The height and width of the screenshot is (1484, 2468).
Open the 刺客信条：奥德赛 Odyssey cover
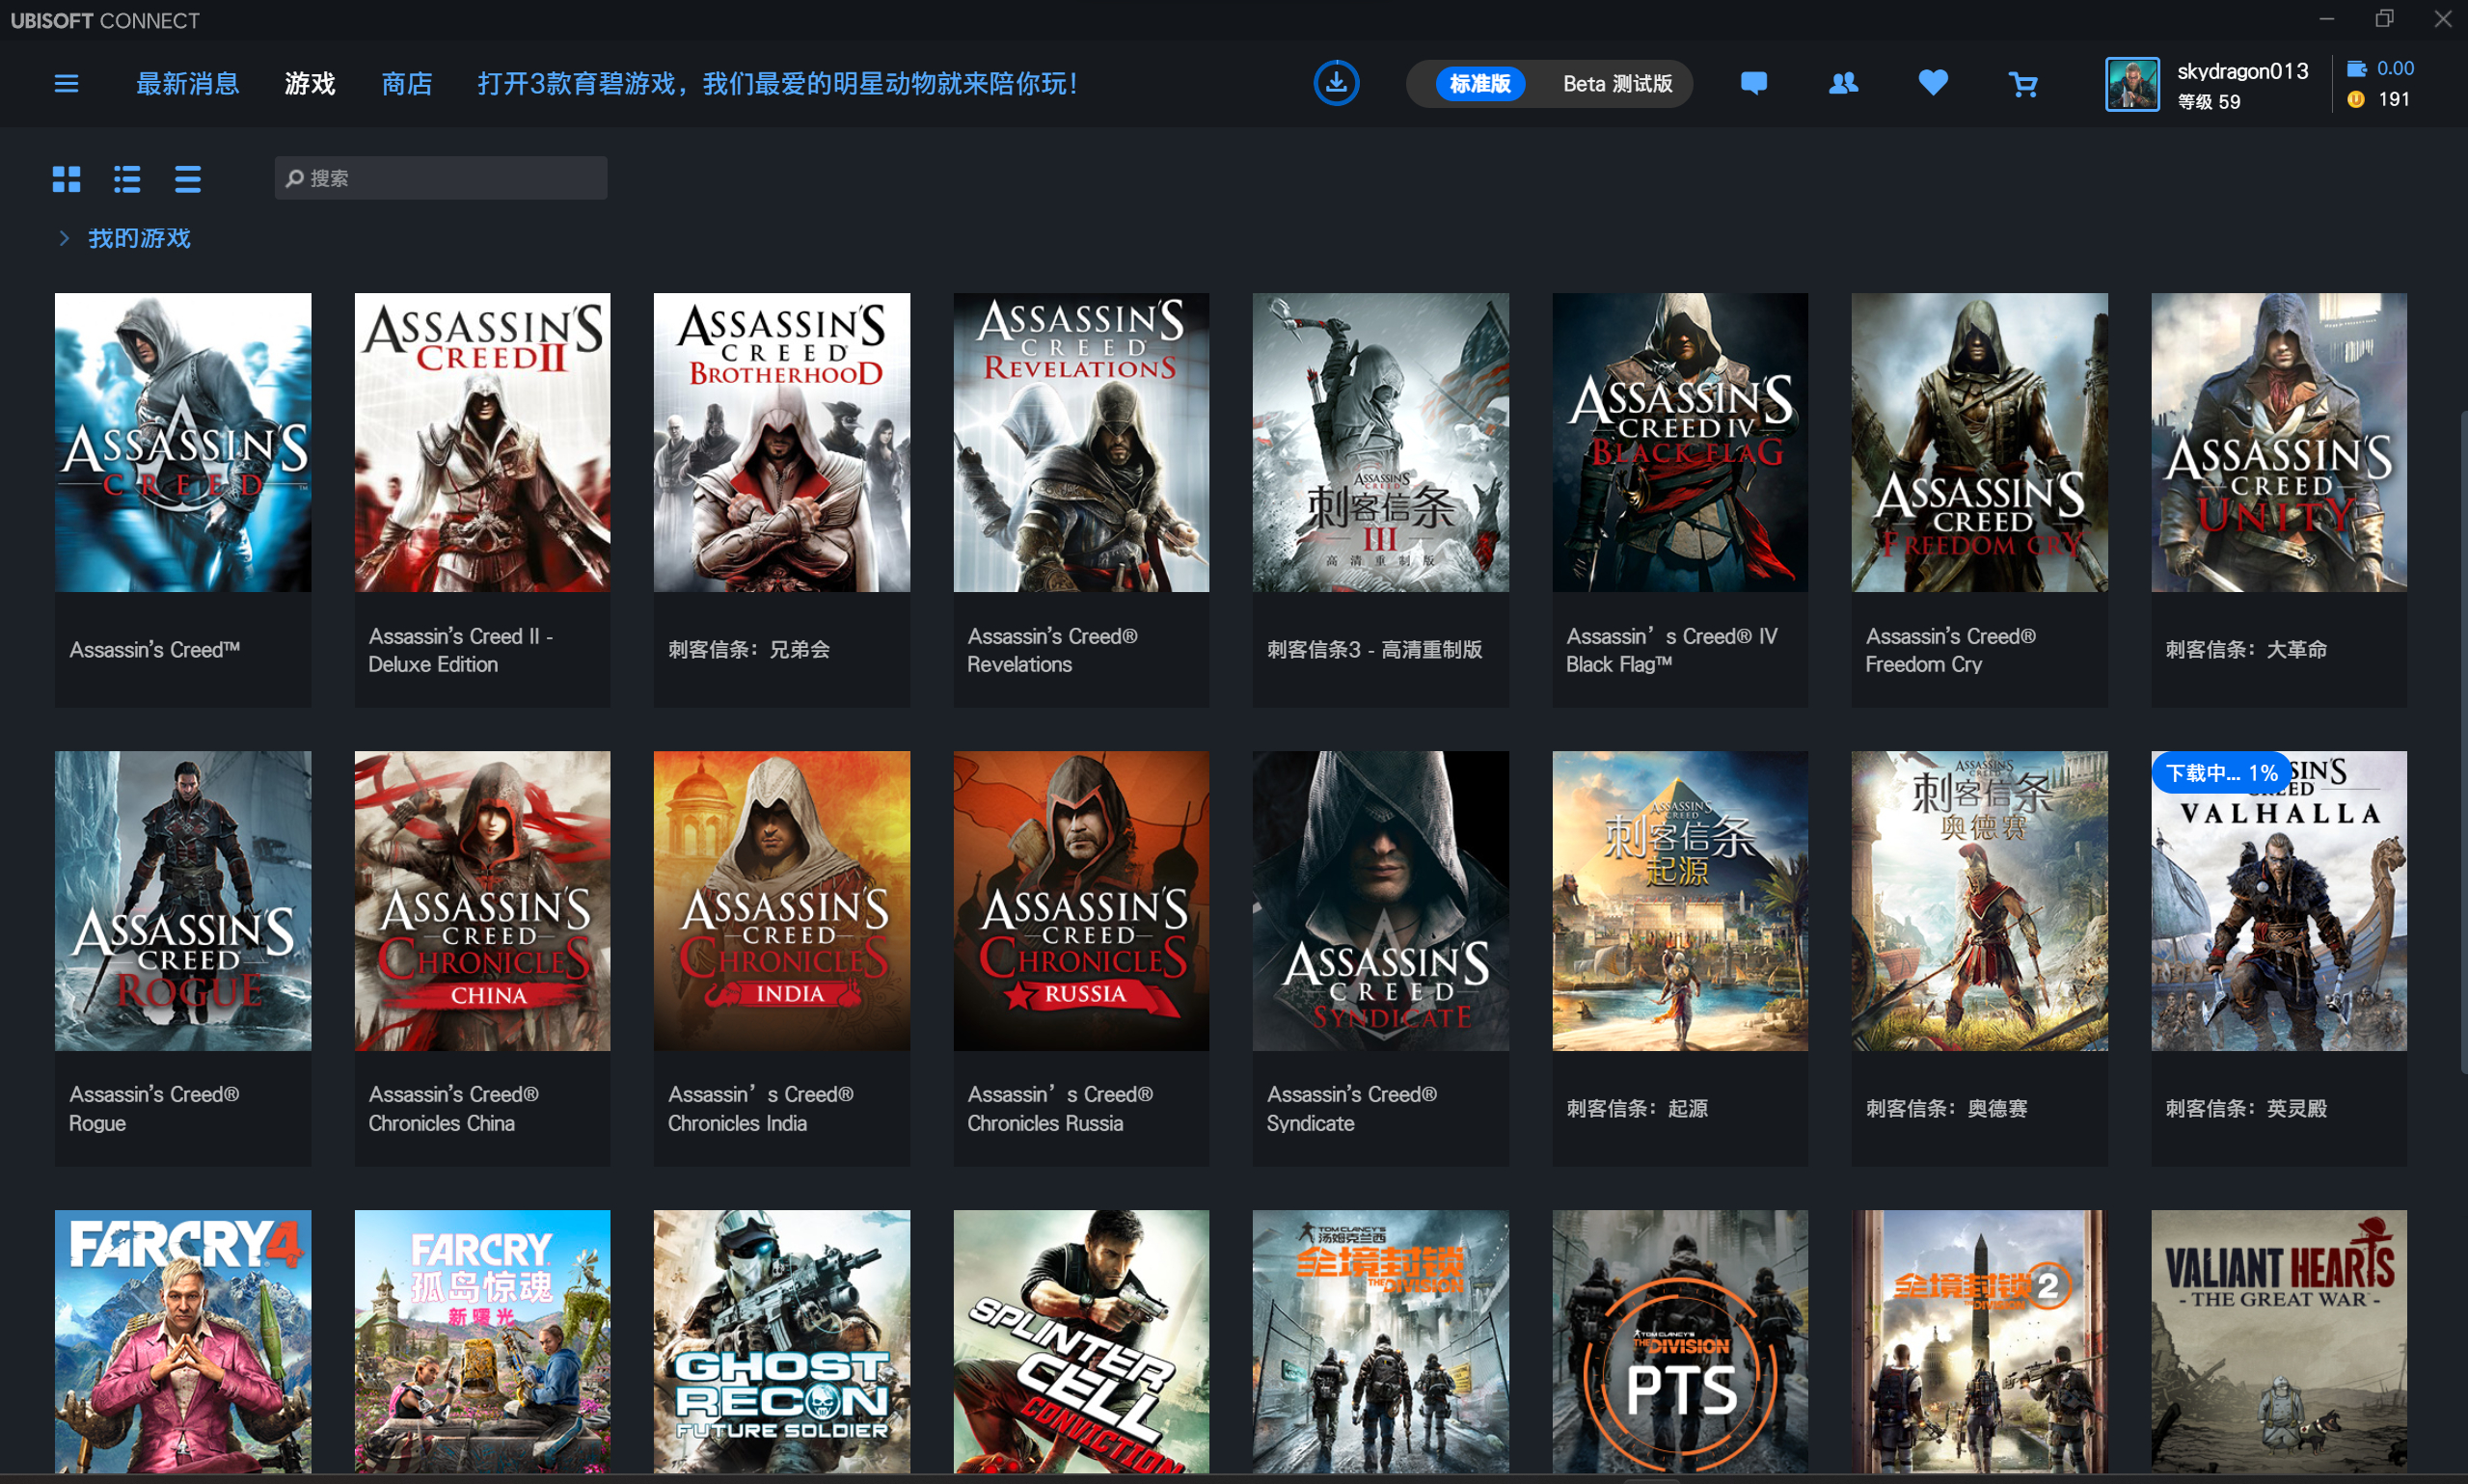click(1980, 901)
